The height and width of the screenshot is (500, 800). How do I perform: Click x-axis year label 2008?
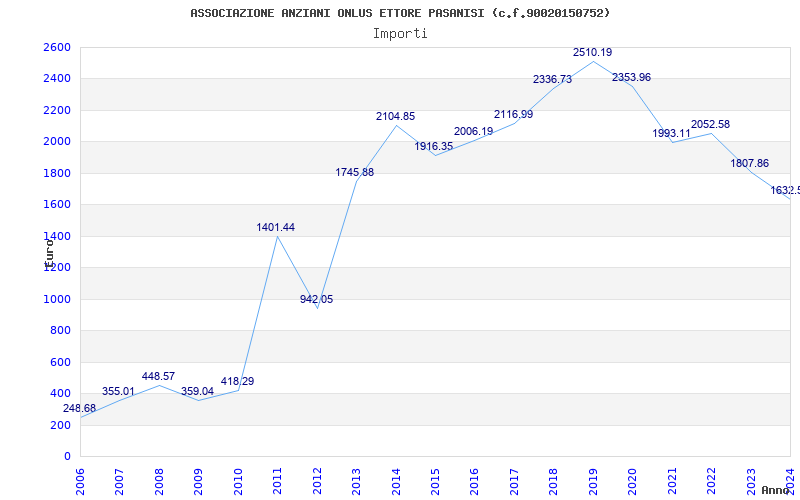pyautogui.click(x=159, y=481)
